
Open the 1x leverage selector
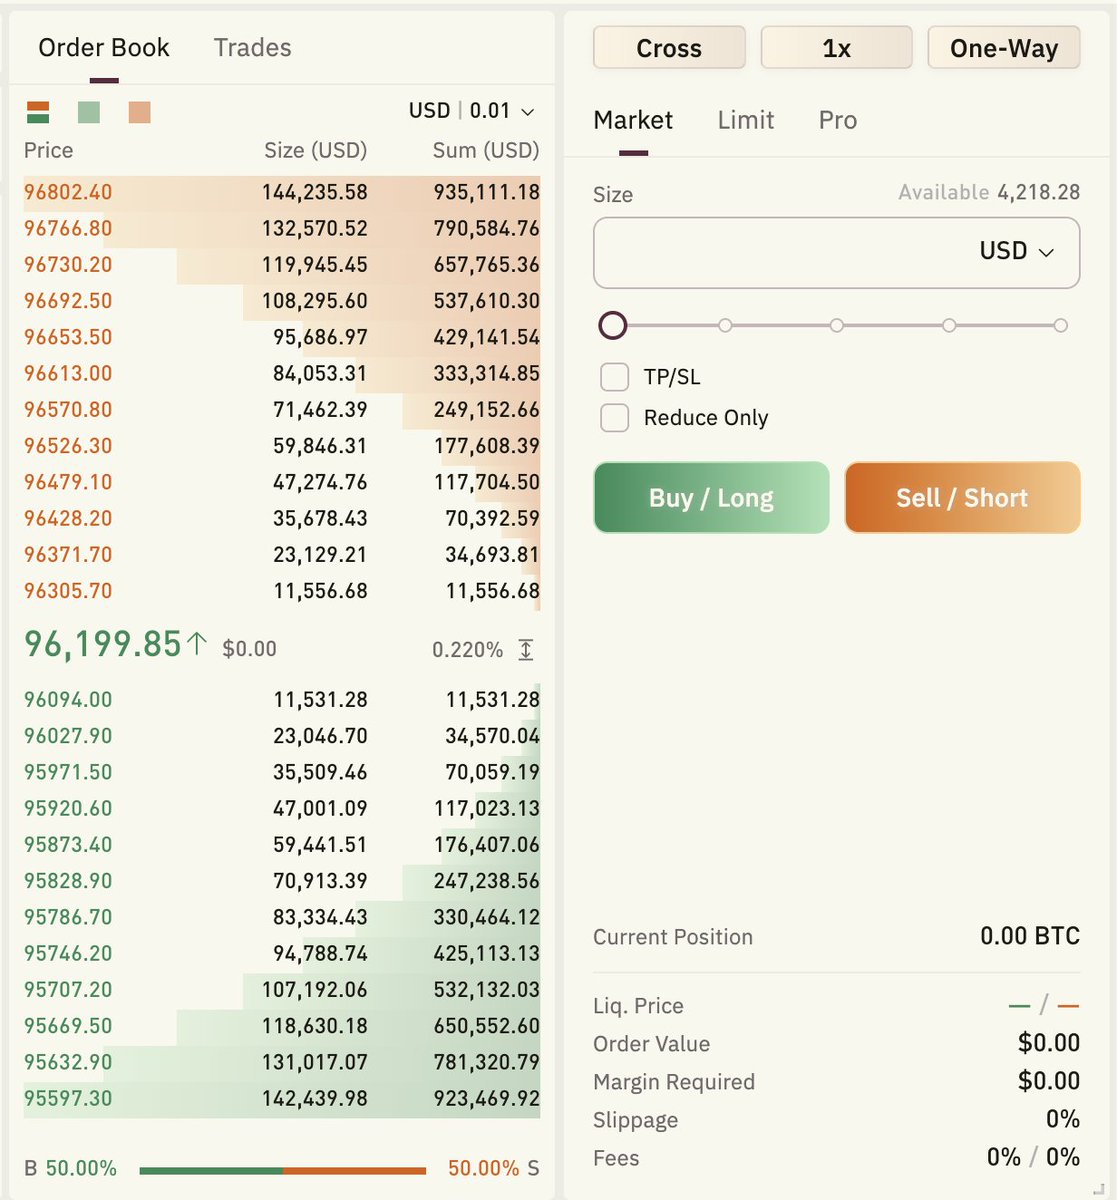pyautogui.click(x=837, y=48)
